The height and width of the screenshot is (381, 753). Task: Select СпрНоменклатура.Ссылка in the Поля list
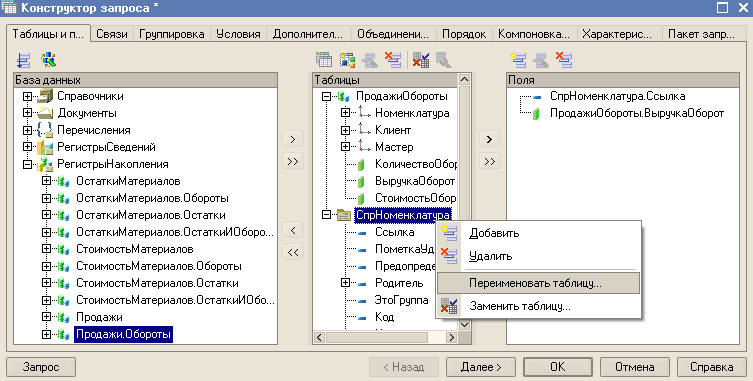618,96
